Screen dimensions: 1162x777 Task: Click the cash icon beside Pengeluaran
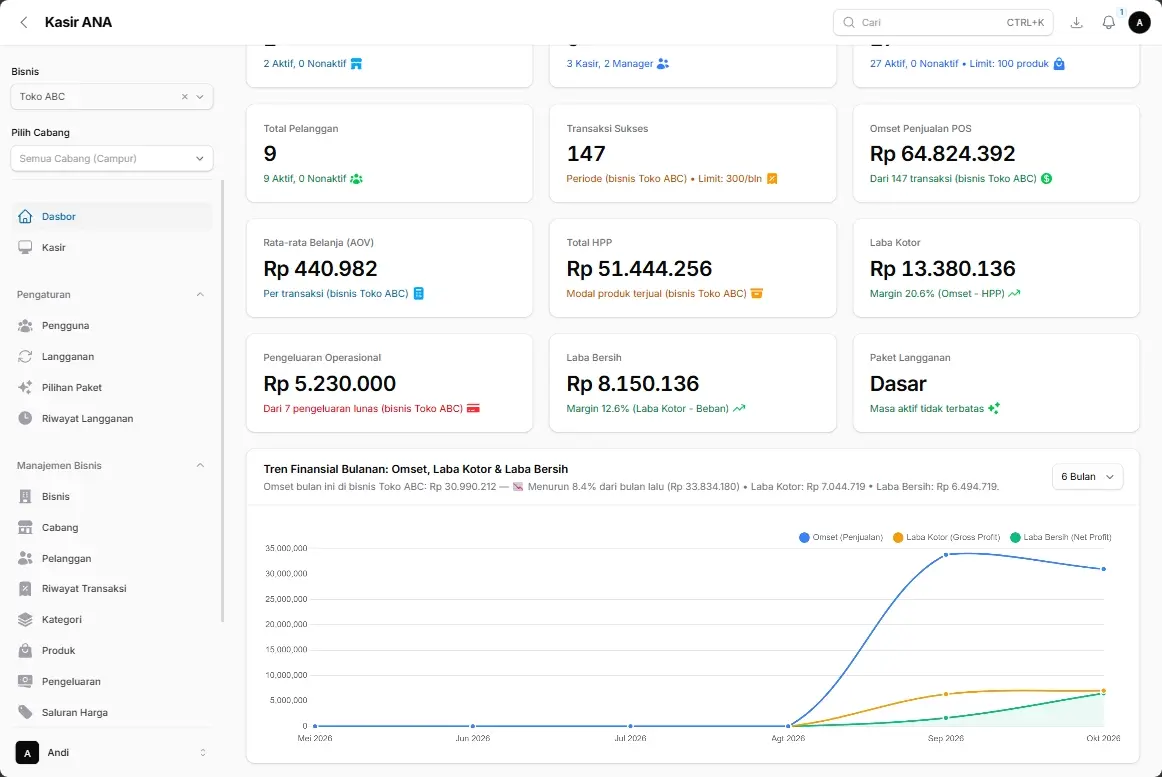[25, 681]
